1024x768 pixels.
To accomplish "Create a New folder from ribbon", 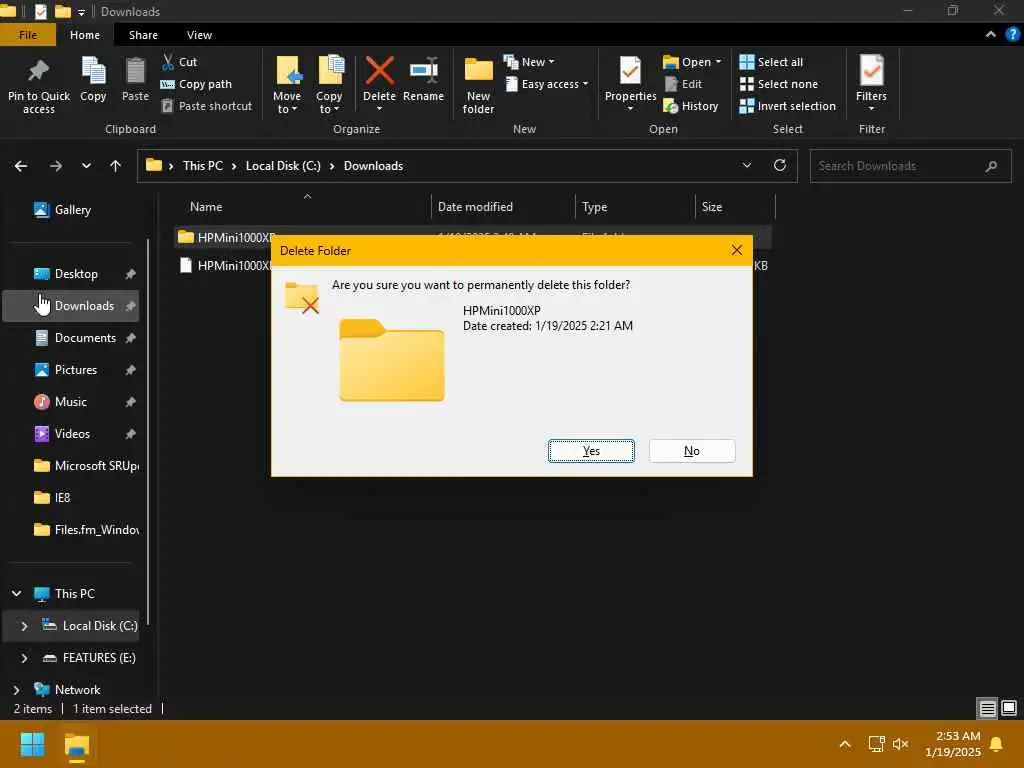I will tap(478, 86).
